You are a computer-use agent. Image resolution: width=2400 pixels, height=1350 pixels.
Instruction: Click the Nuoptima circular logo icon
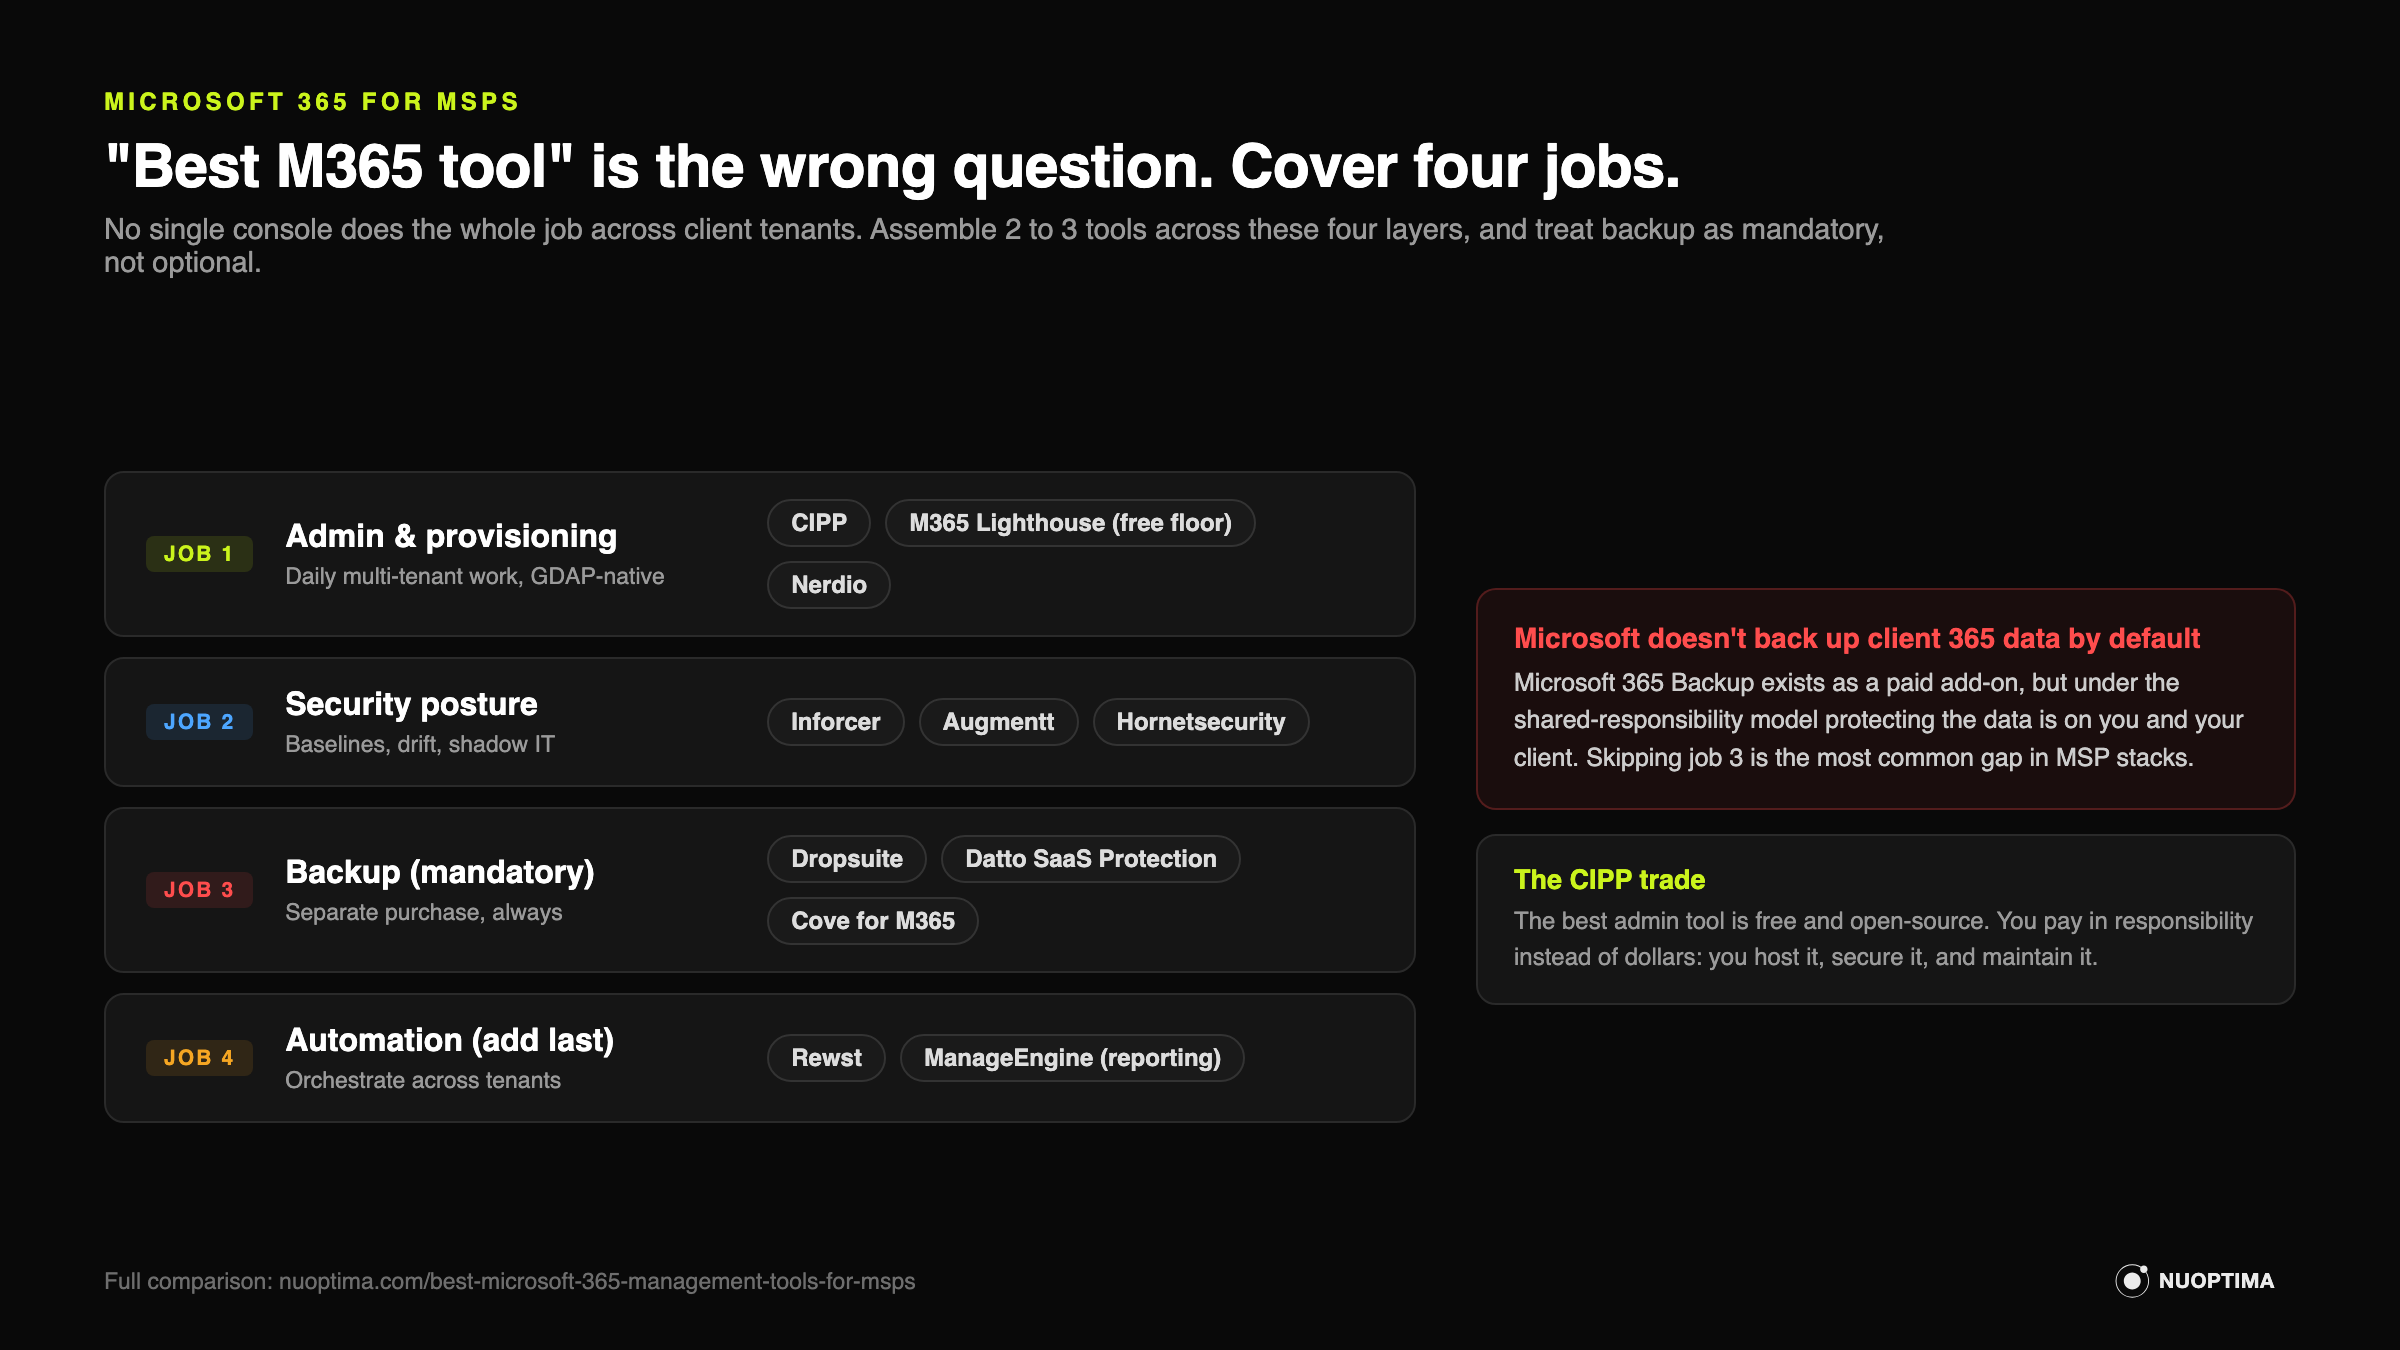click(x=2132, y=1281)
